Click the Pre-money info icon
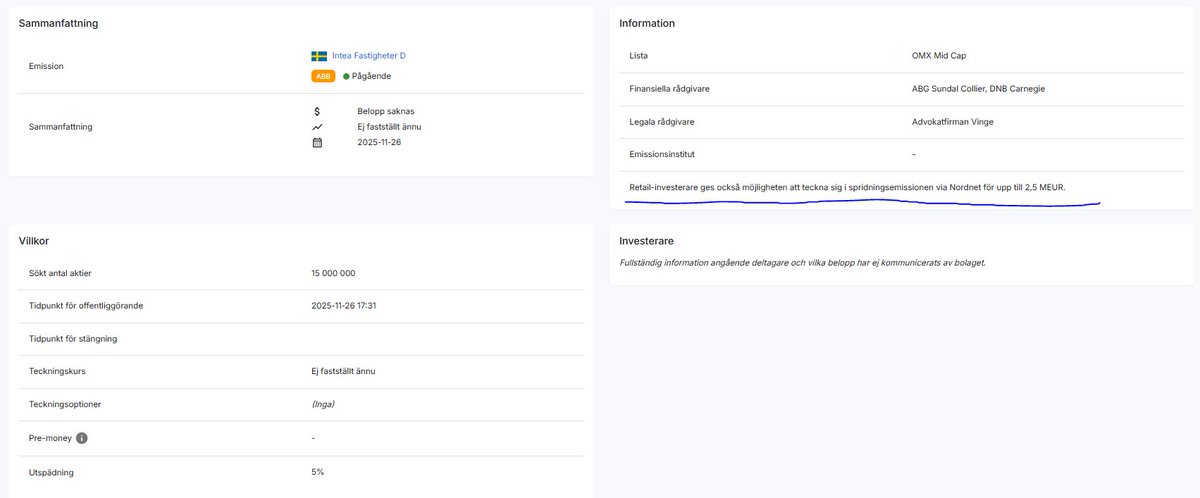Image resolution: width=1200 pixels, height=498 pixels. (x=82, y=438)
